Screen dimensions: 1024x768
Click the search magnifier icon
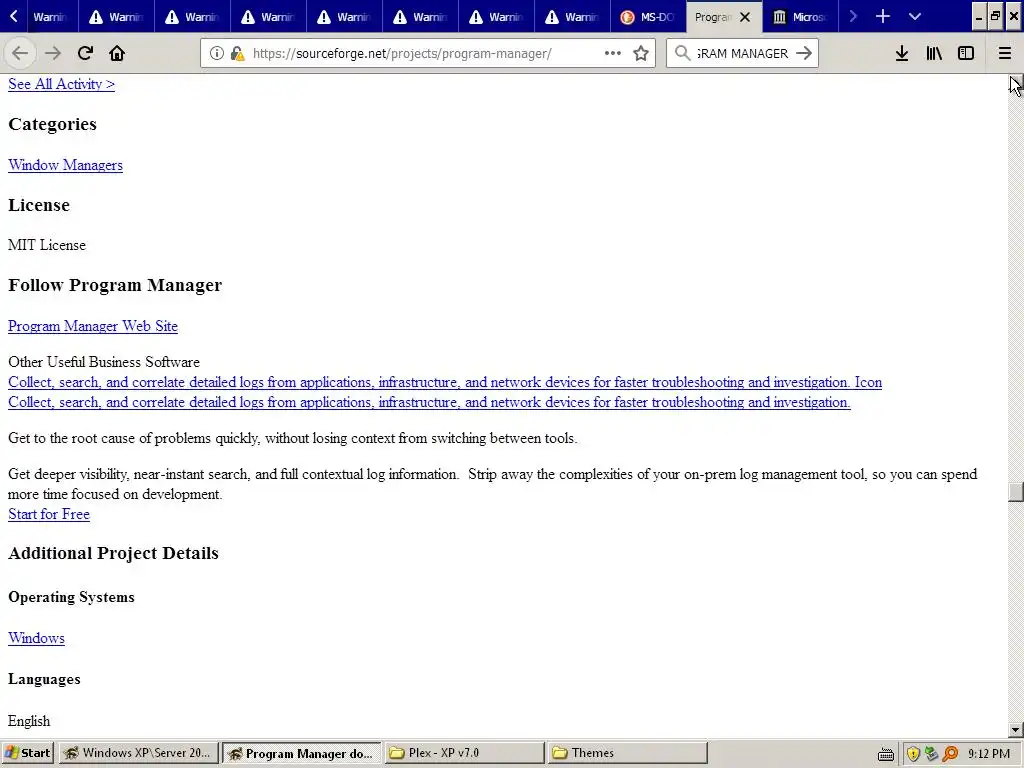682,54
